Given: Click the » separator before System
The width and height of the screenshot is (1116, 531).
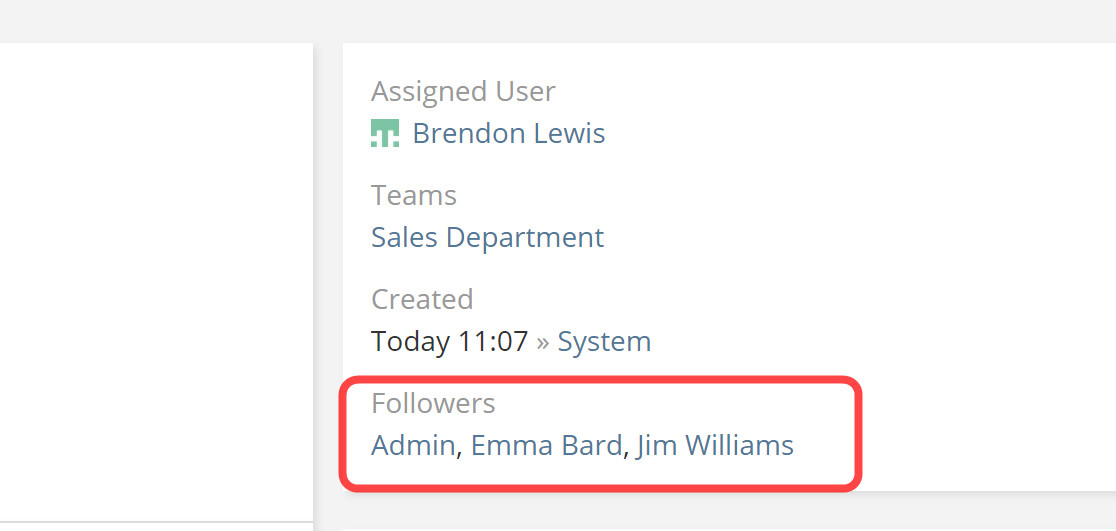Looking at the screenshot, I should click(543, 342).
